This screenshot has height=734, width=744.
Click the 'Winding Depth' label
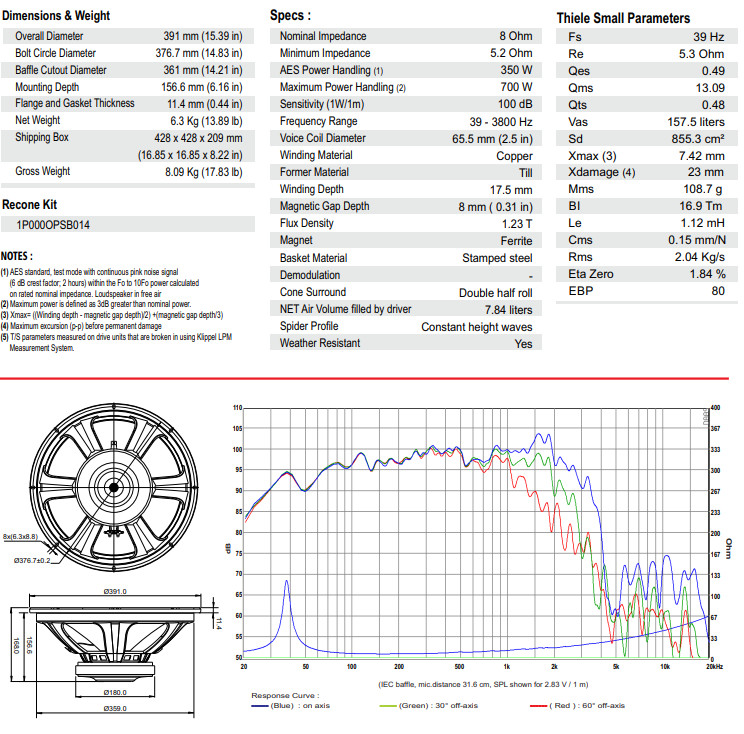click(x=312, y=189)
